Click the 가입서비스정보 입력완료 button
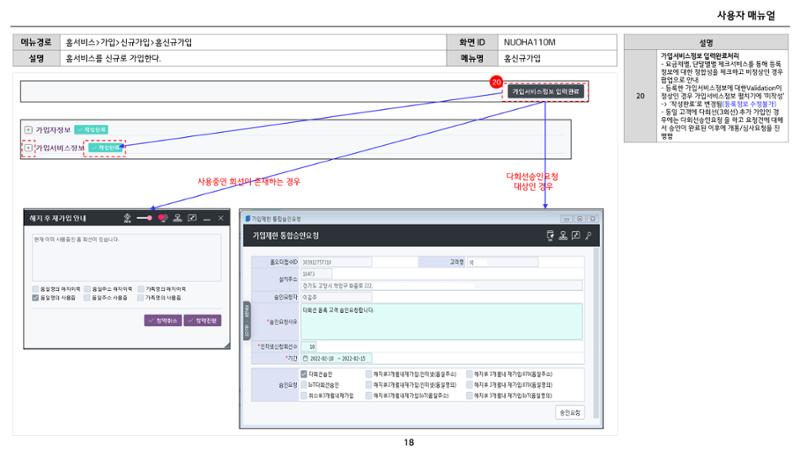This screenshot has height=450, width=800. (545, 92)
